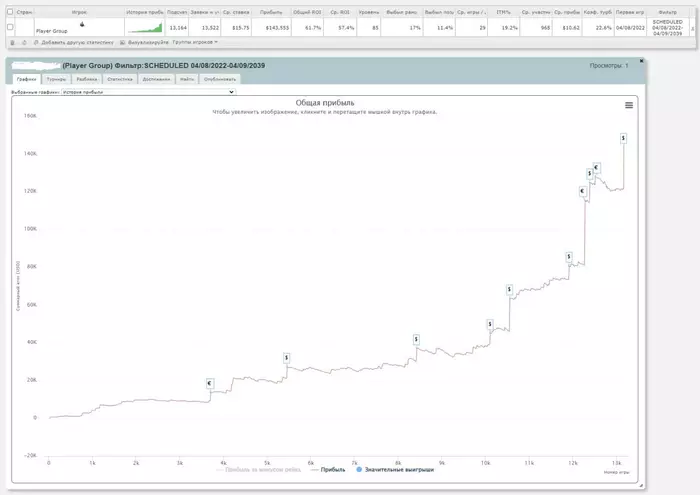The width and height of the screenshot is (700, 495).
Task: Click the Добавить другую статистику link
Action: pyautogui.click(x=78, y=42)
